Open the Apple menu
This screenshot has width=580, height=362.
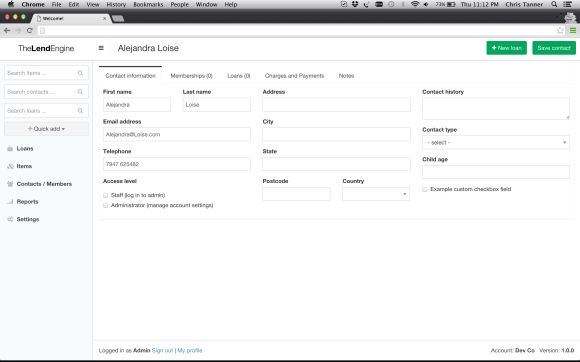click(11, 4)
